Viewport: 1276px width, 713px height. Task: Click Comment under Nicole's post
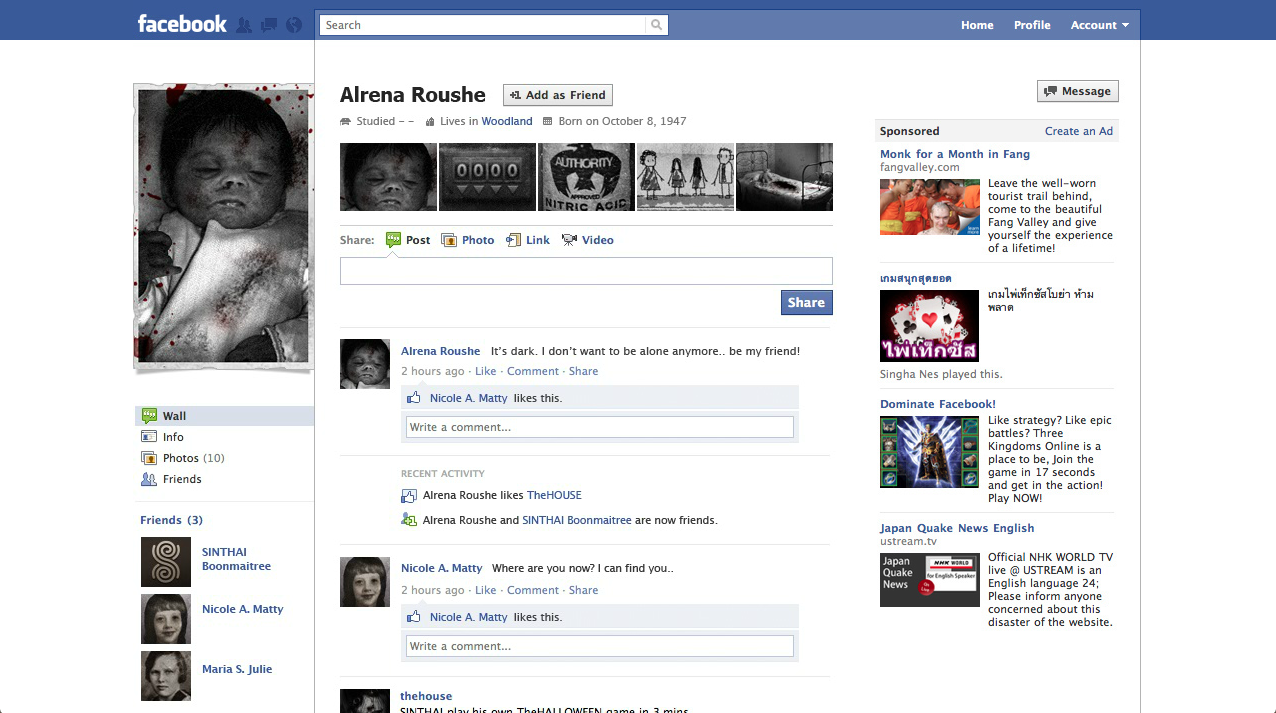pyautogui.click(x=533, y=590)
